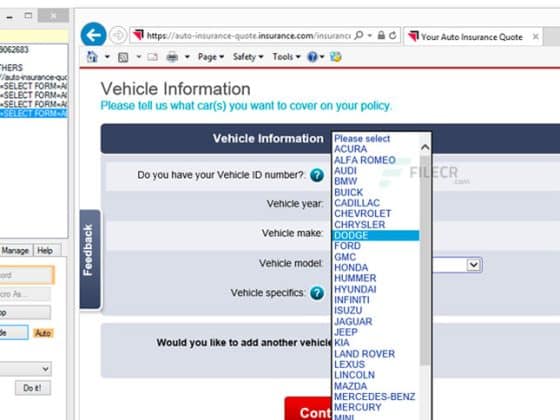Select MERCURY in make list

click(x=358, y=407)
